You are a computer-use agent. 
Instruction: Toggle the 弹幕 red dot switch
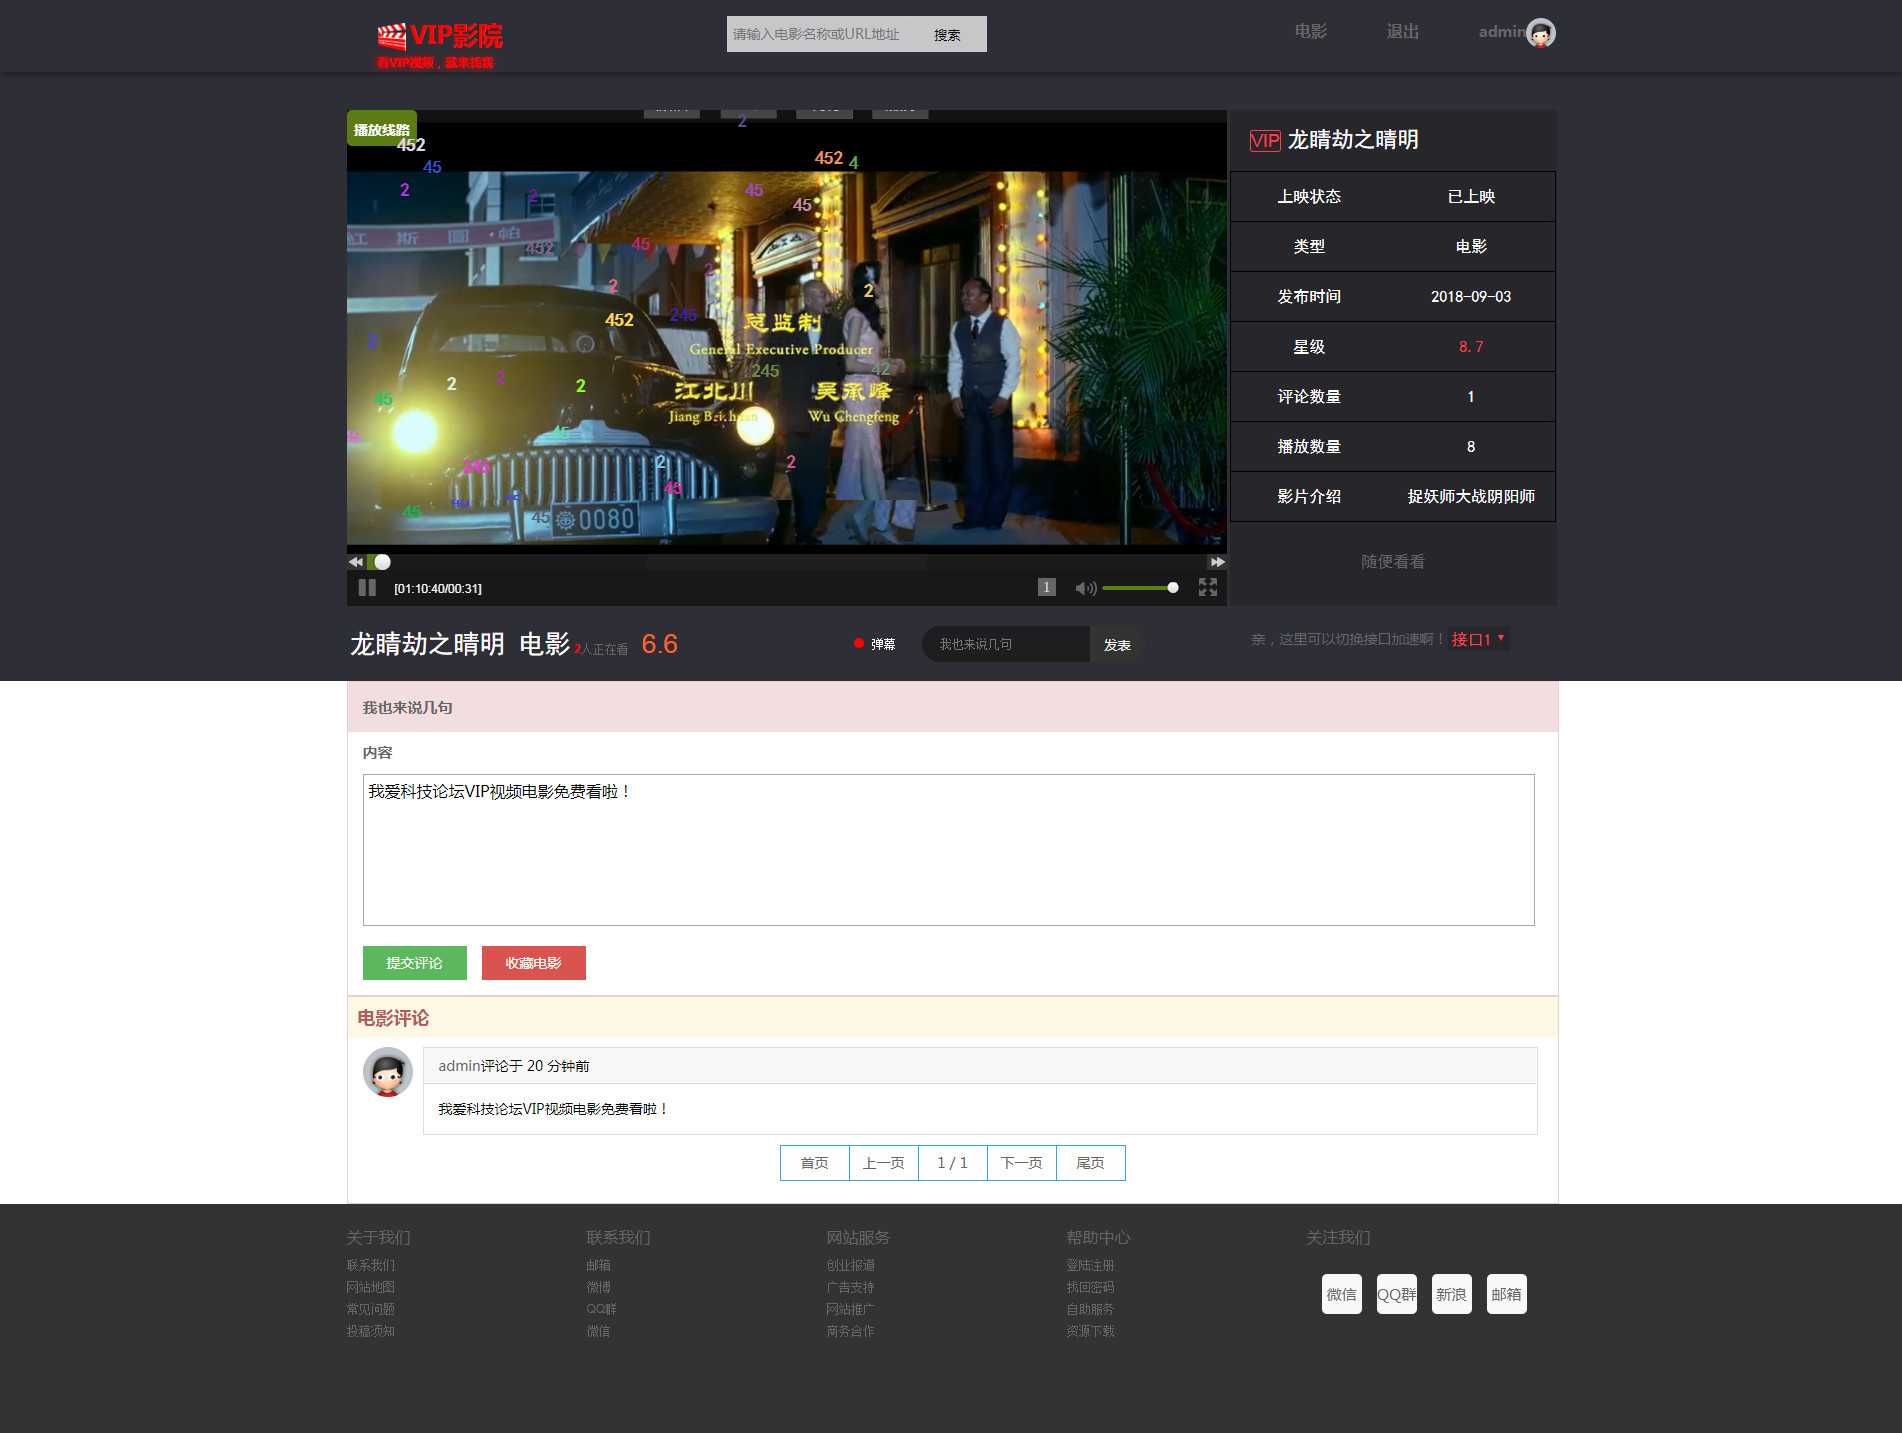point(858,644)
